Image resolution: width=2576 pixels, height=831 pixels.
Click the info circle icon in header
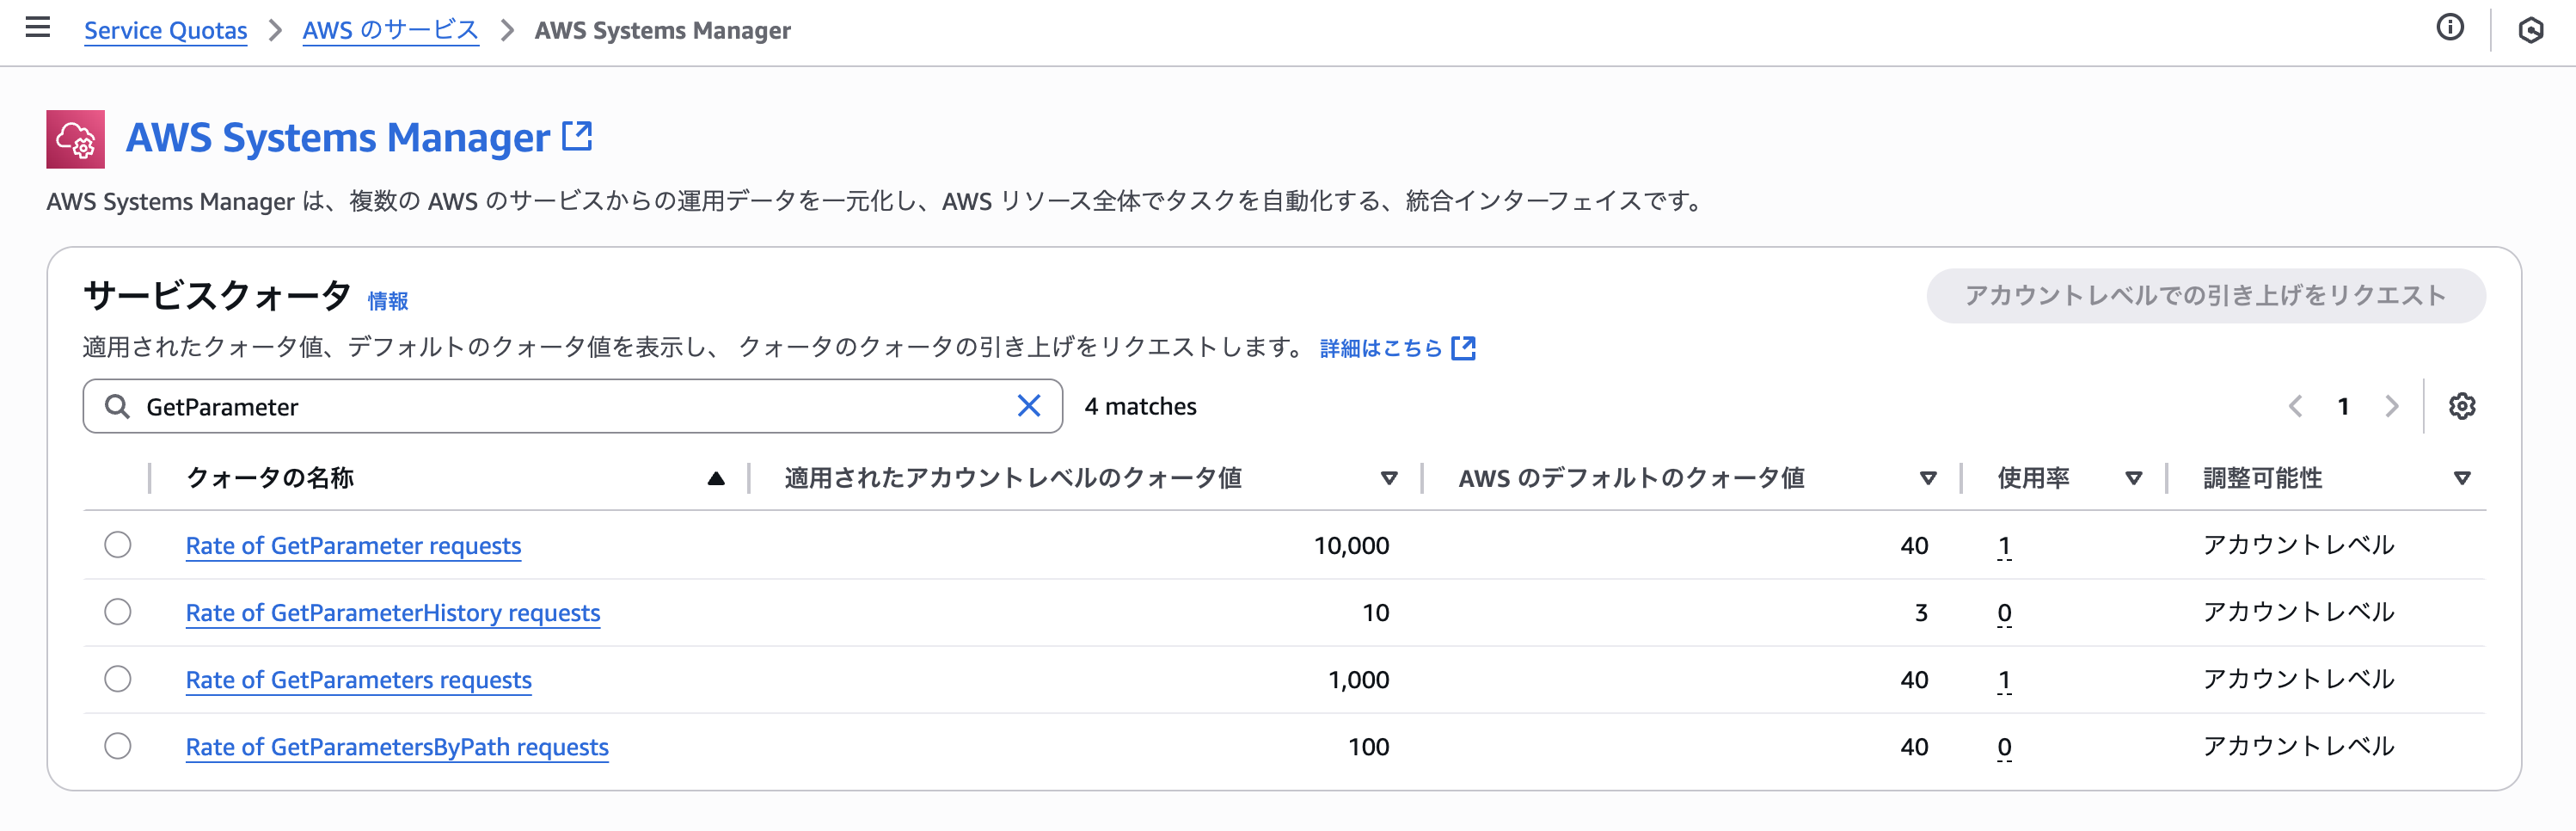tap(2449, 28)
